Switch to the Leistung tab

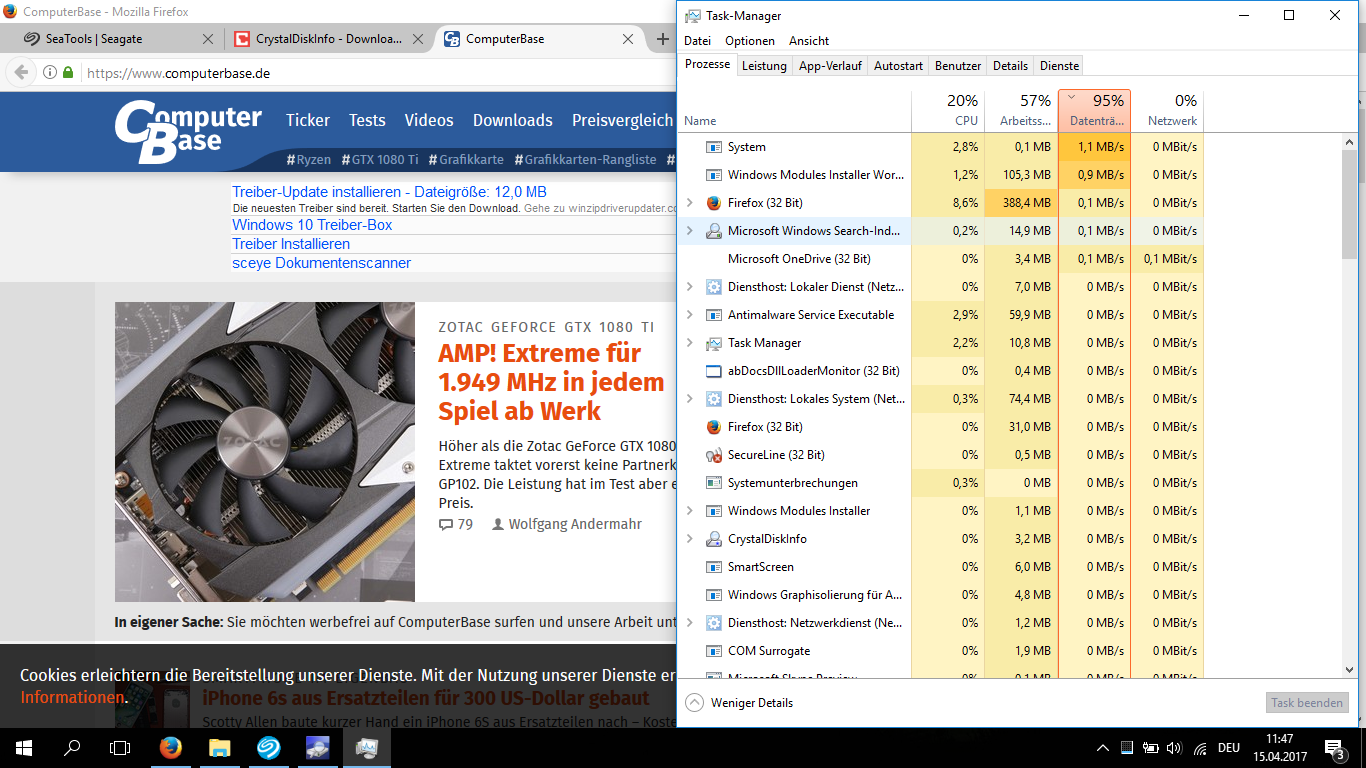pos(764,66)
